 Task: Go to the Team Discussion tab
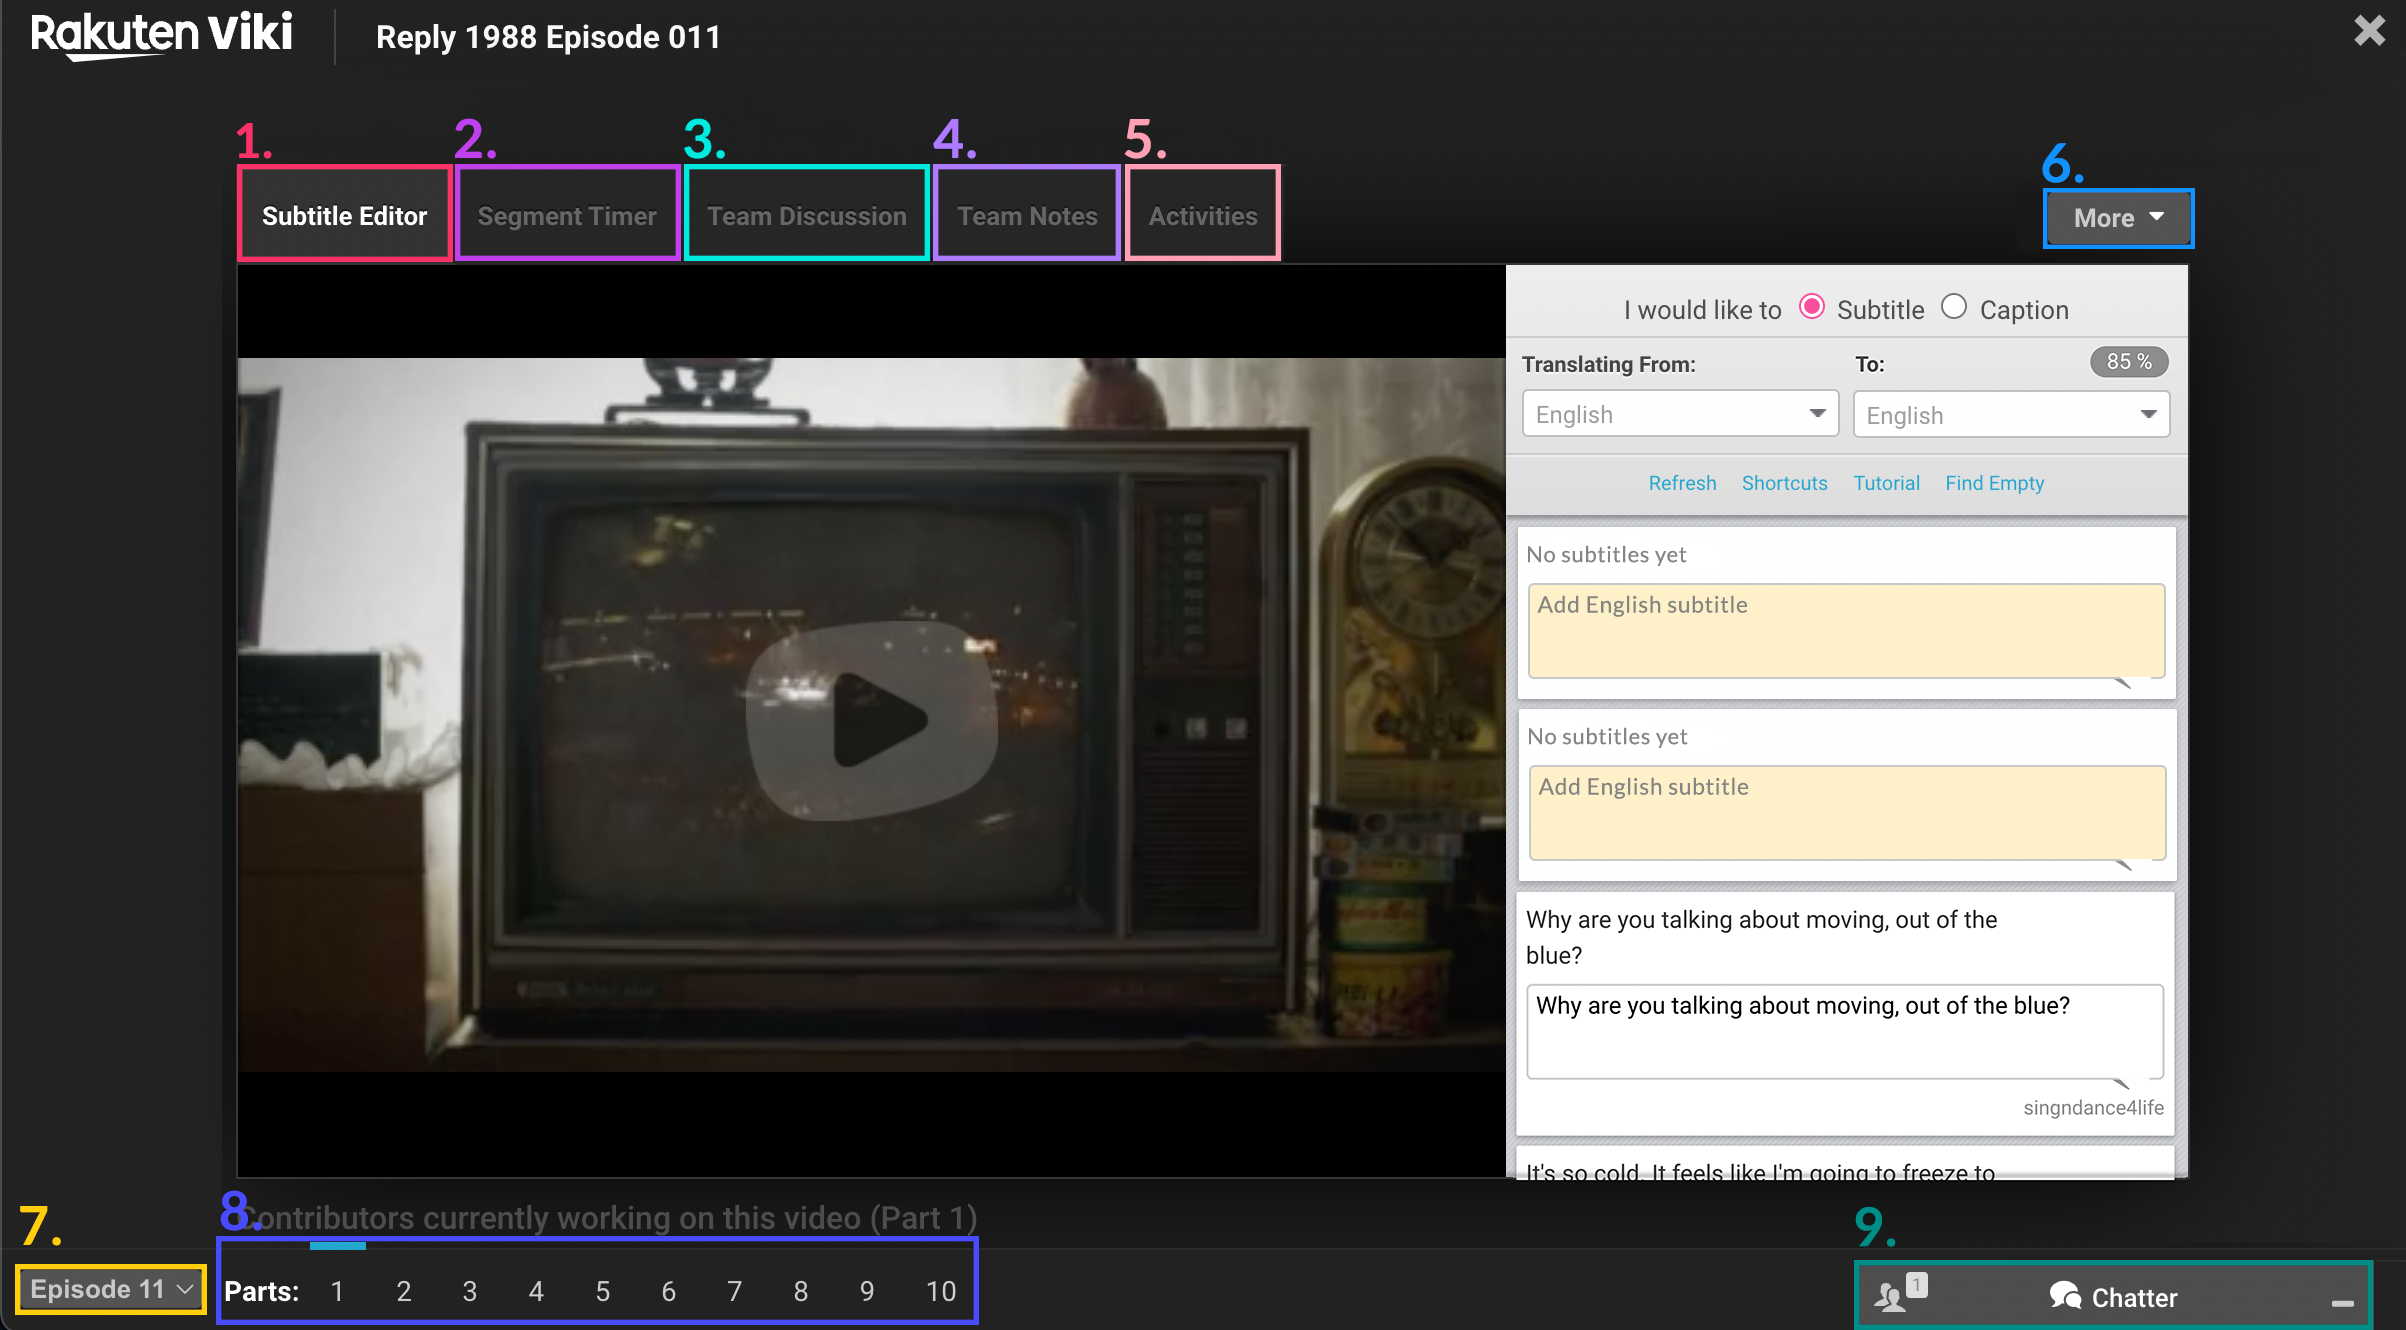coord(806,215)
